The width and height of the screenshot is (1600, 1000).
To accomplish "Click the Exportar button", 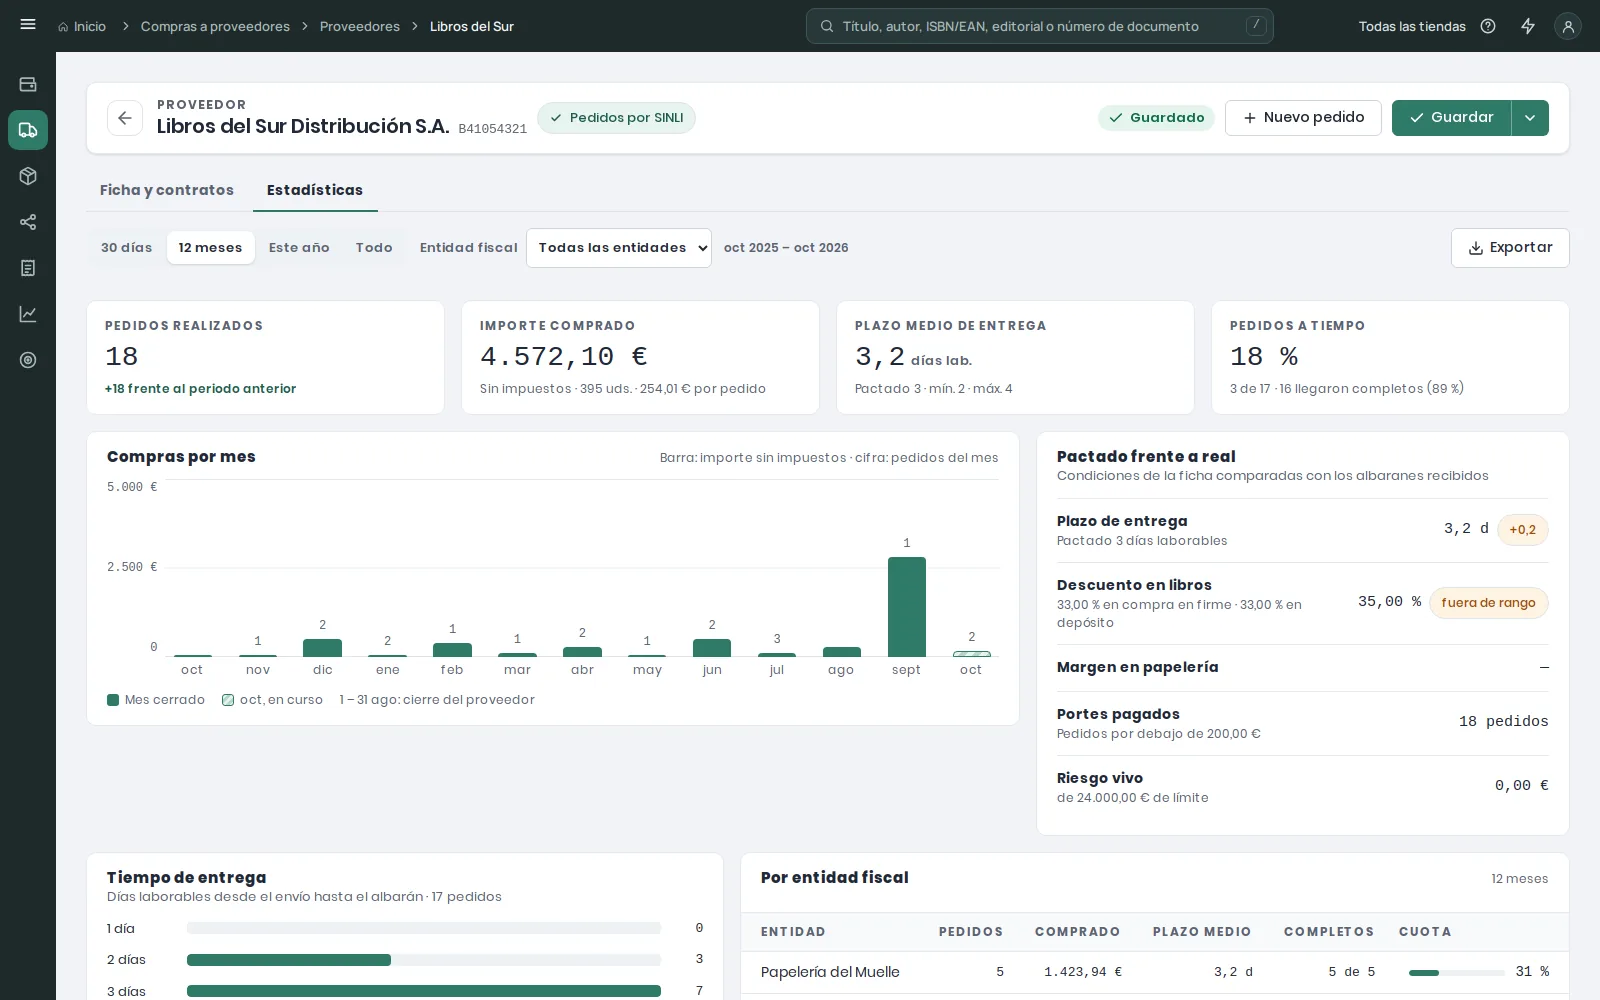I will pyautogui.click(x=1510, y=248).
